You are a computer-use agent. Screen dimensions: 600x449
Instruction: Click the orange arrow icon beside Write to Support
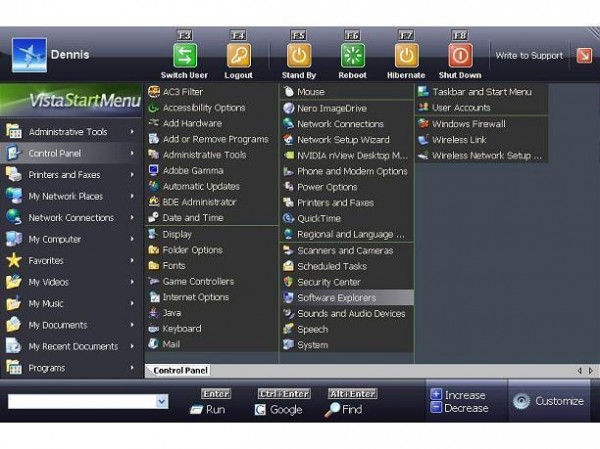[584, 56]
